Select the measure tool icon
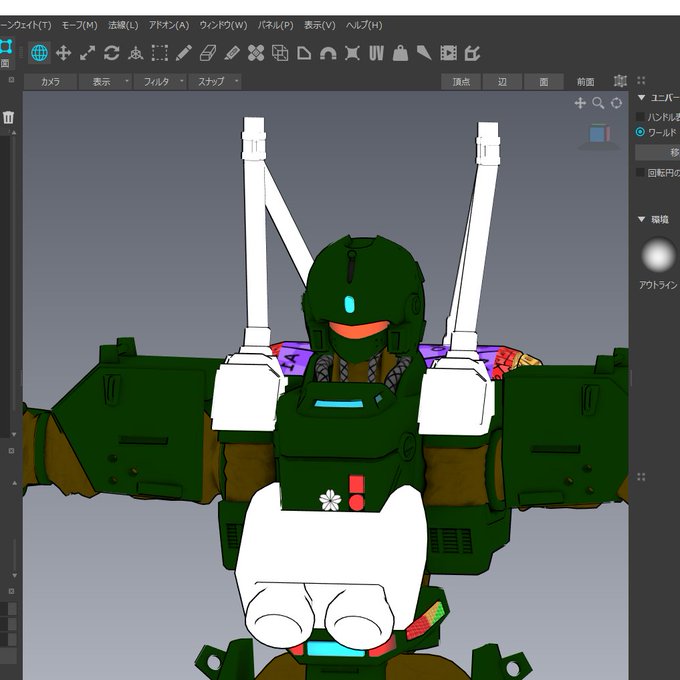 [x=472, y=53]
